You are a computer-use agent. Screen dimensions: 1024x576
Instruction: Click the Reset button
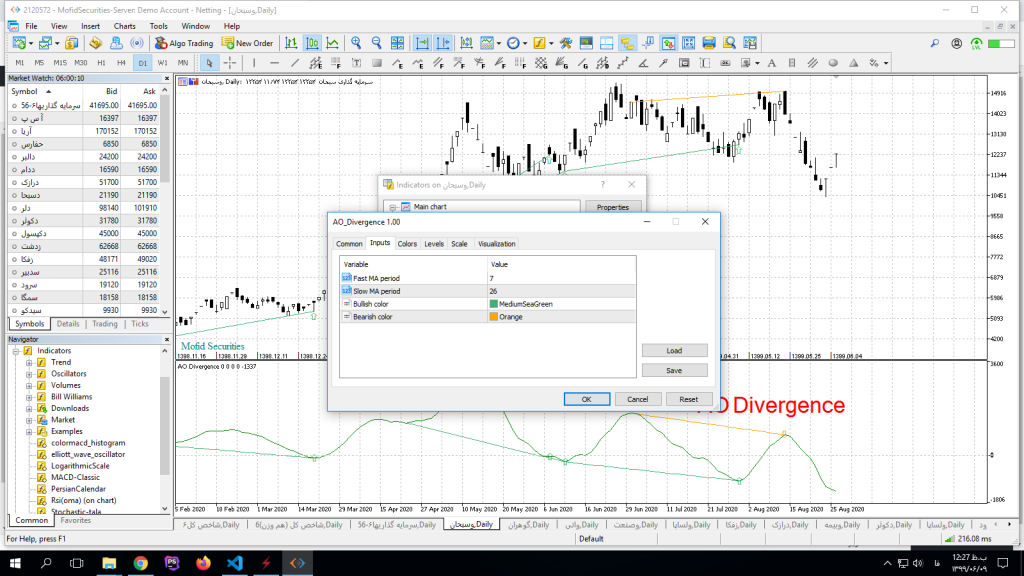pos(688,399)
